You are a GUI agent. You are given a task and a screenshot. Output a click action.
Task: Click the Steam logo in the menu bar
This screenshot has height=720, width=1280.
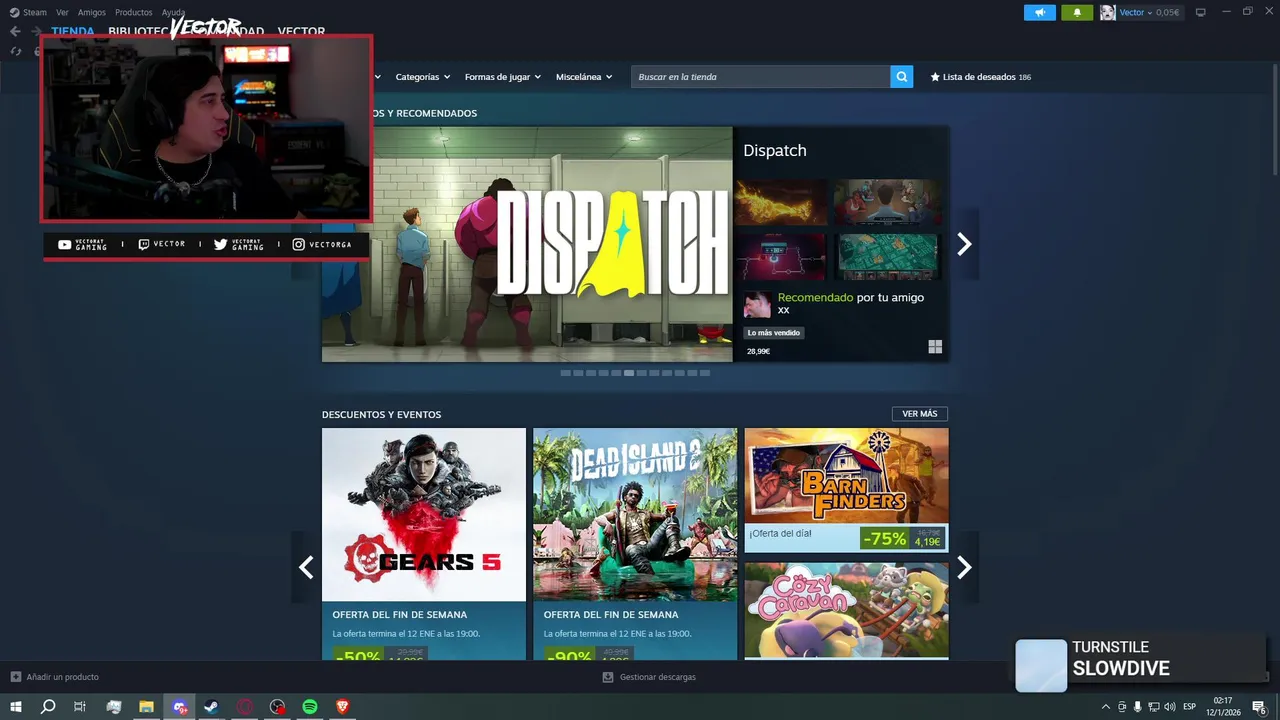click(x=15, y=12)
